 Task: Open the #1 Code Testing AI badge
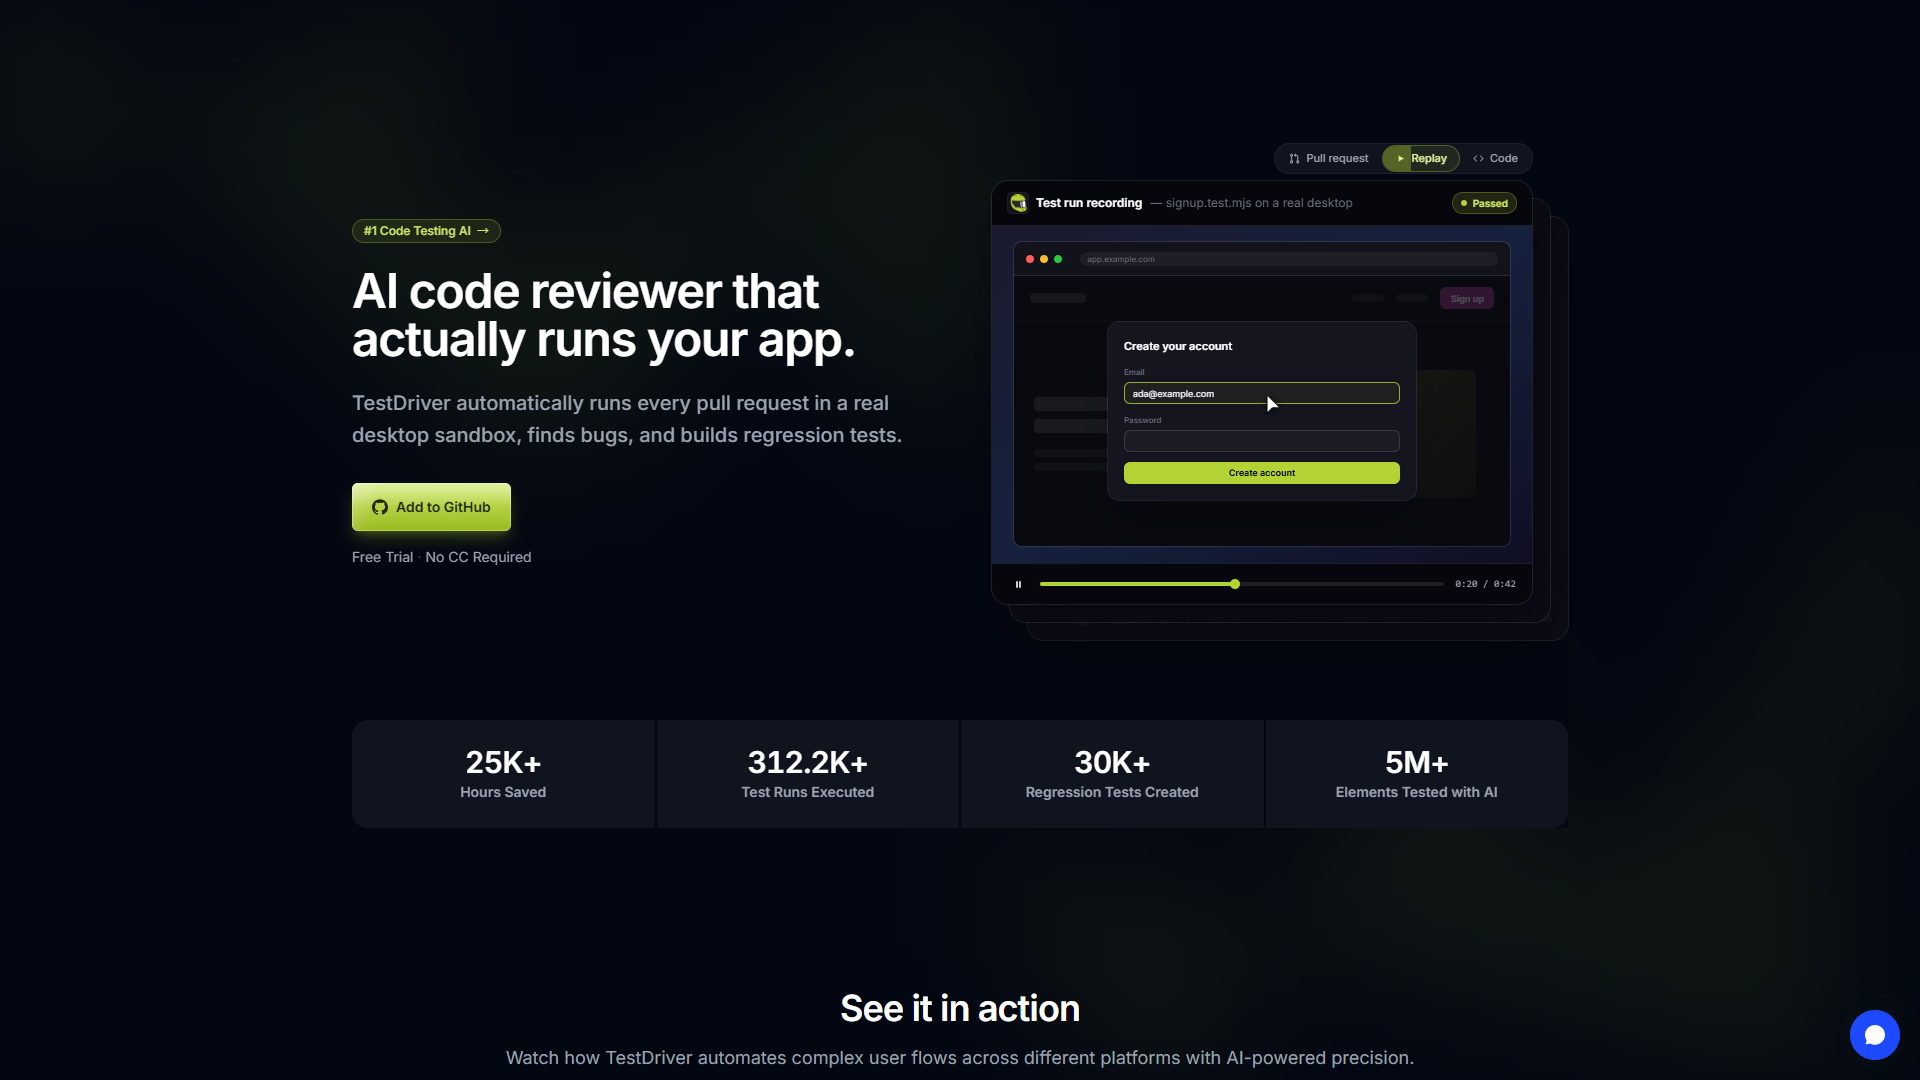point(426,231)
